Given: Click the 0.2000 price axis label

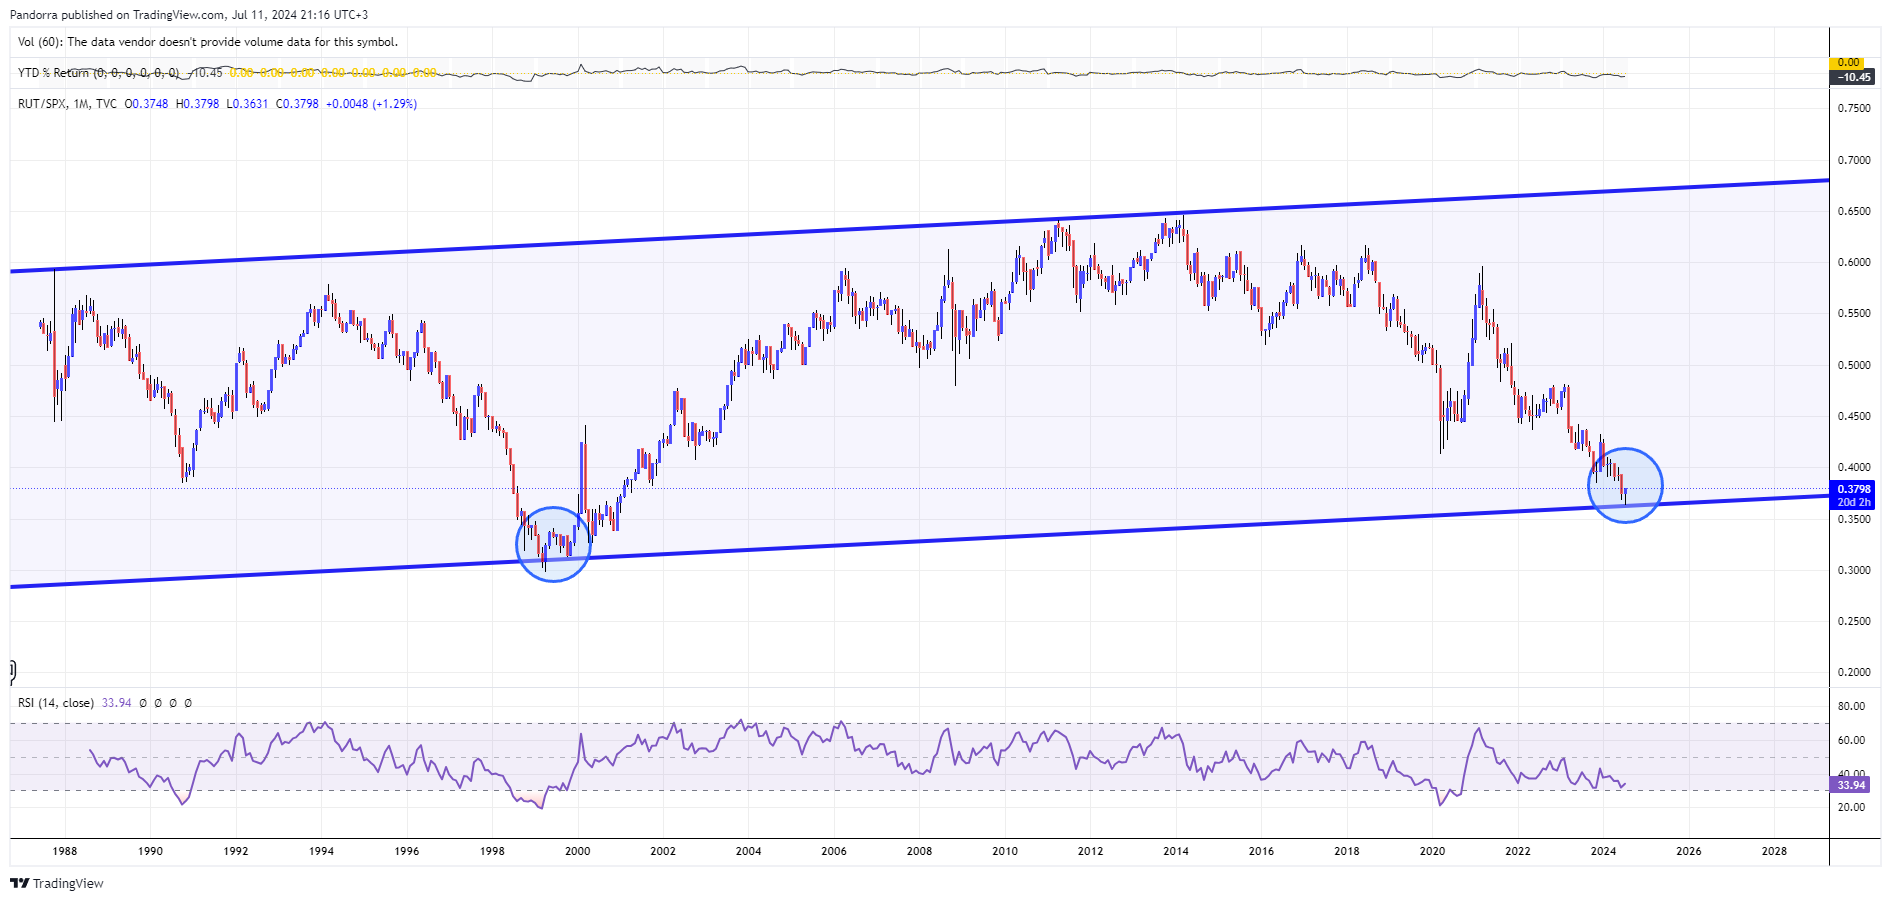Looking at the screenshot, I should point(1853,672).
